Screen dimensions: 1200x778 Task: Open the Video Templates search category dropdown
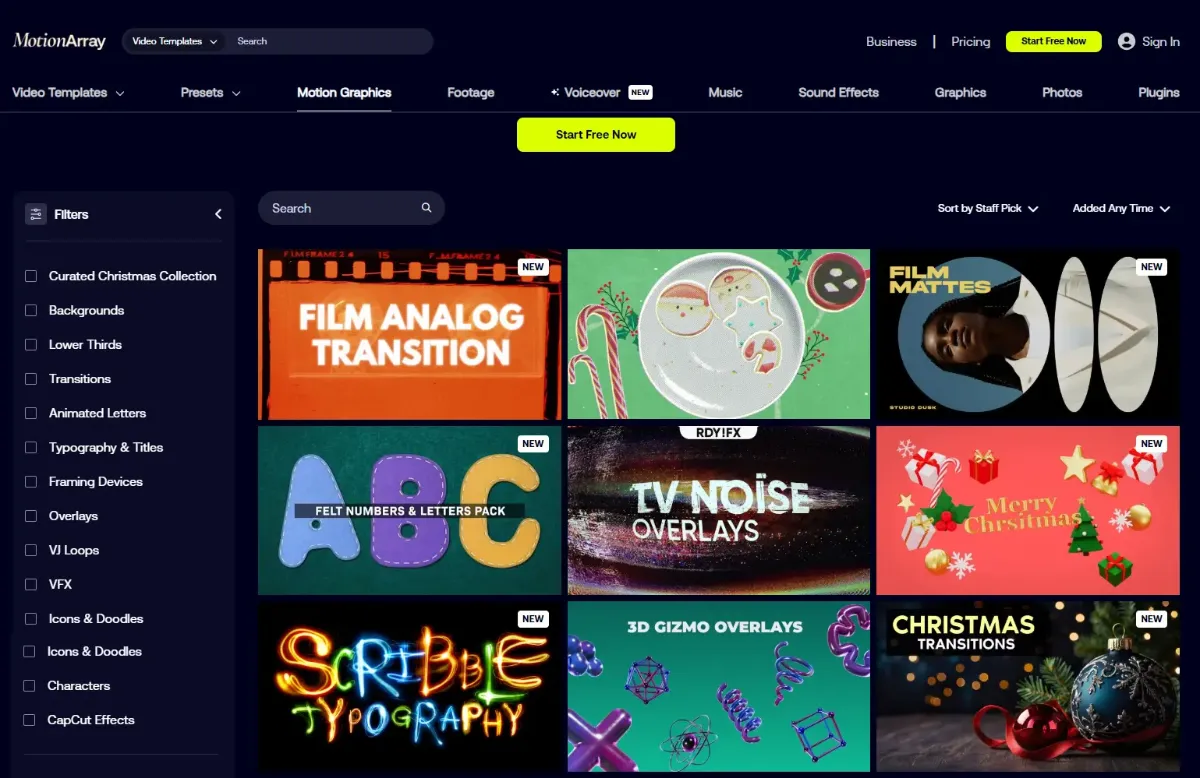(x=175, y=41)
